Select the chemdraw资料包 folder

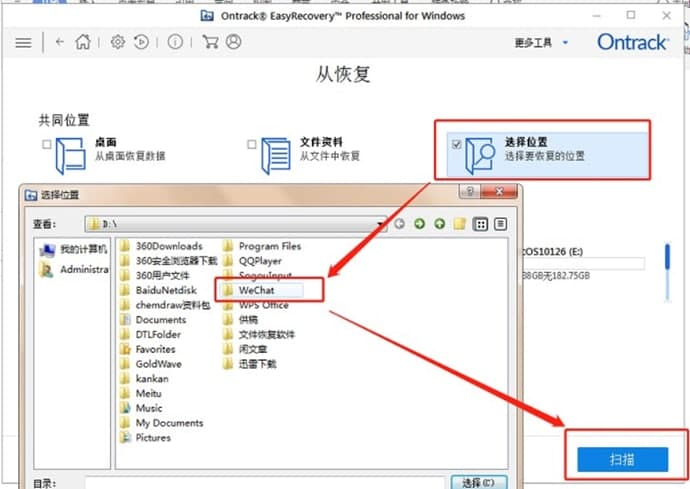(165, 305)
